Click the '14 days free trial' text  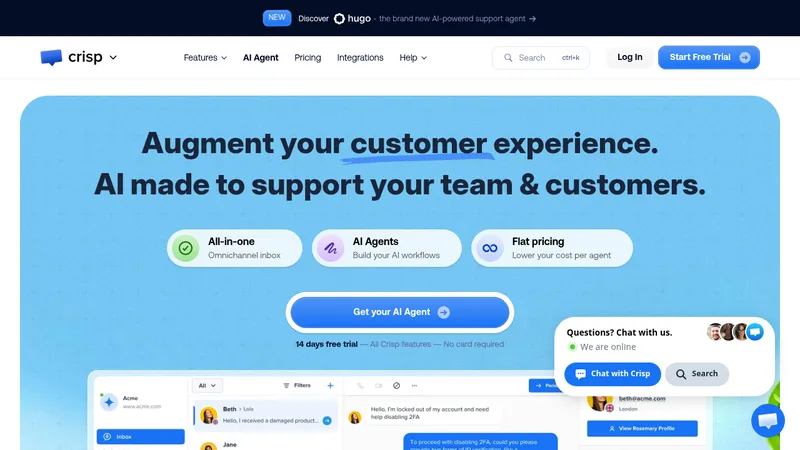point(327,344)
